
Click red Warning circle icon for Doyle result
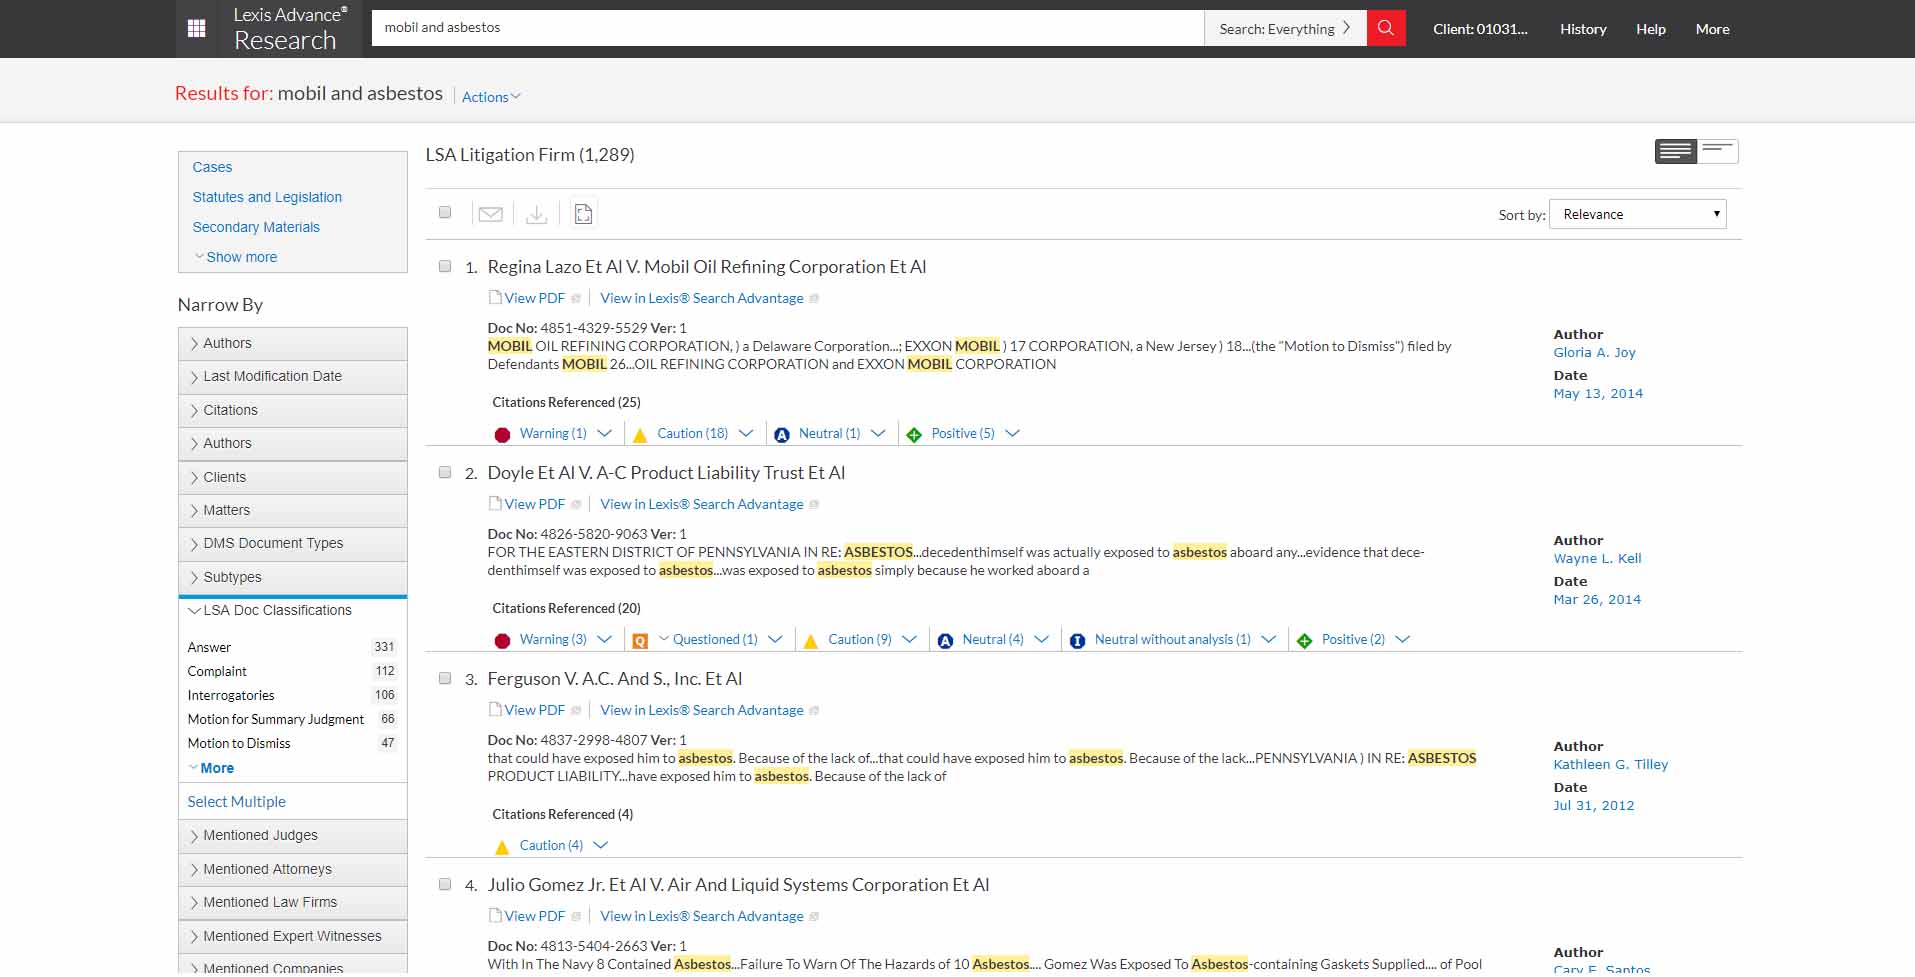point(503,641)
